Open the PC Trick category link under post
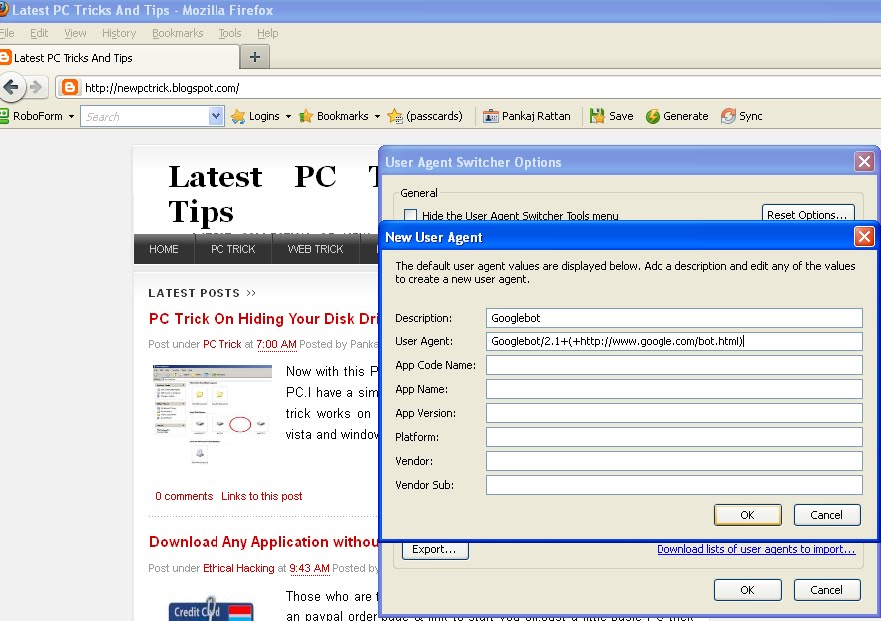Viewport: 881px width, 621px height. click(222, 344)
